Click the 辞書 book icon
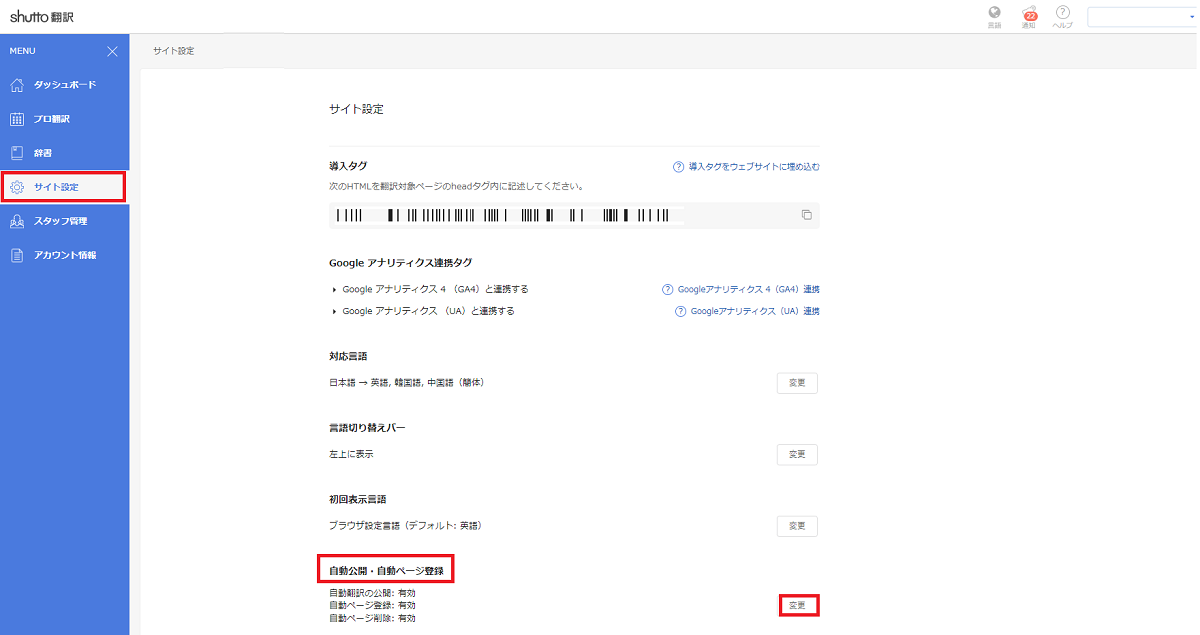The width and height of the screenshot is (1200, 635). (17, 153)
